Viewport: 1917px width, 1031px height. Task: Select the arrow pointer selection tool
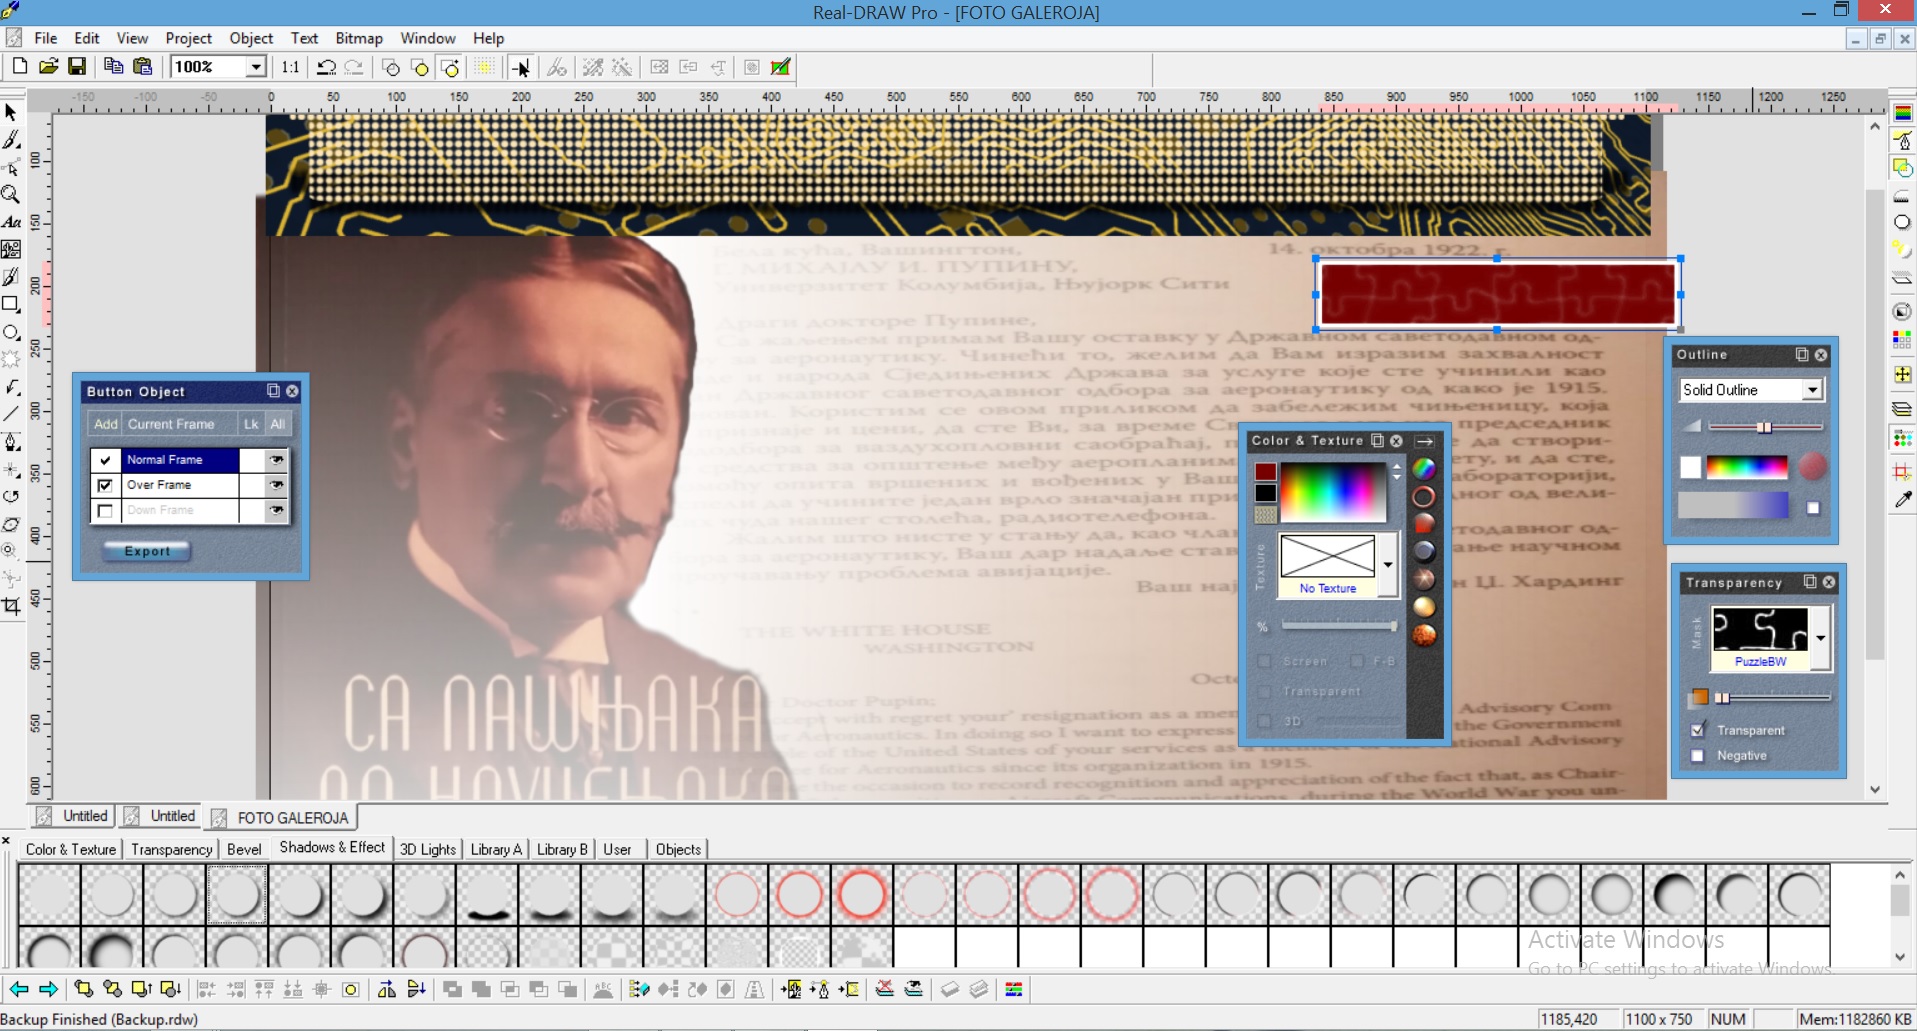[11, 112]
